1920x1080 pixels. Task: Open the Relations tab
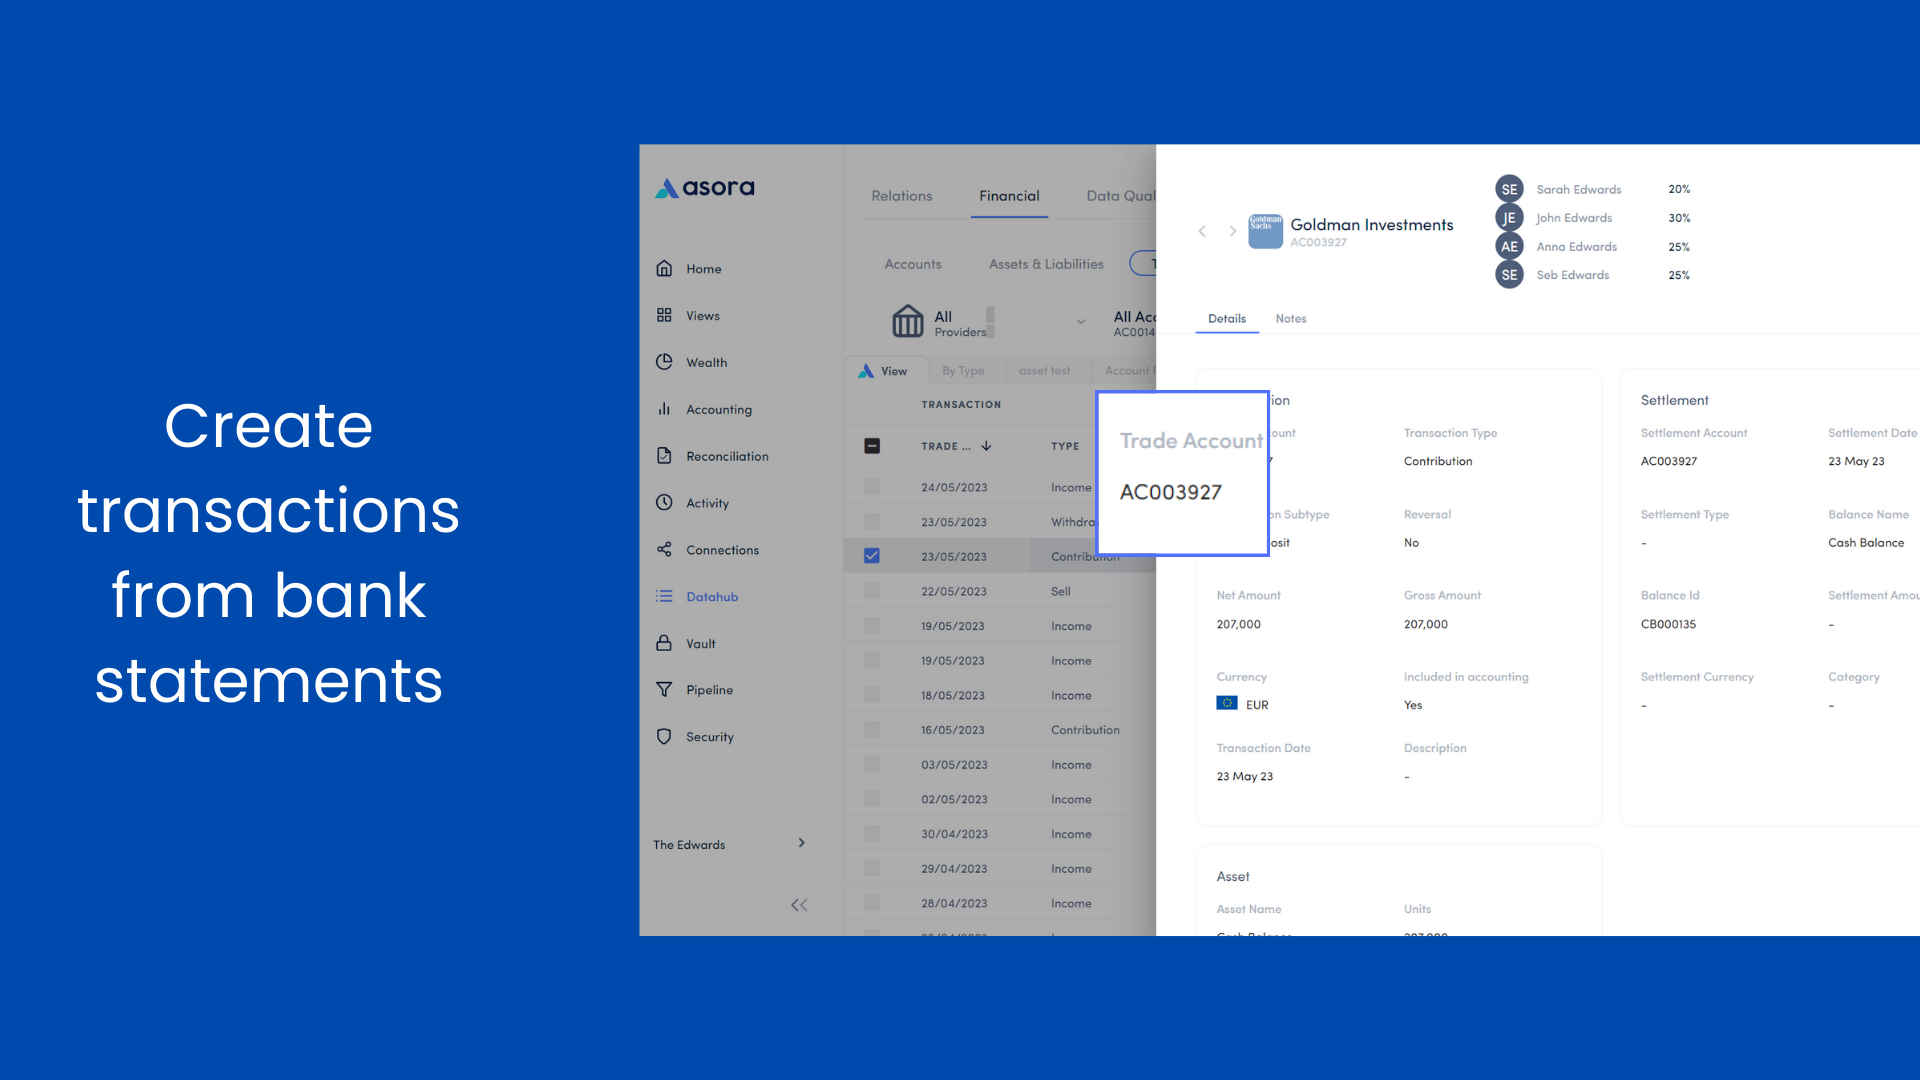coord(901,196)
